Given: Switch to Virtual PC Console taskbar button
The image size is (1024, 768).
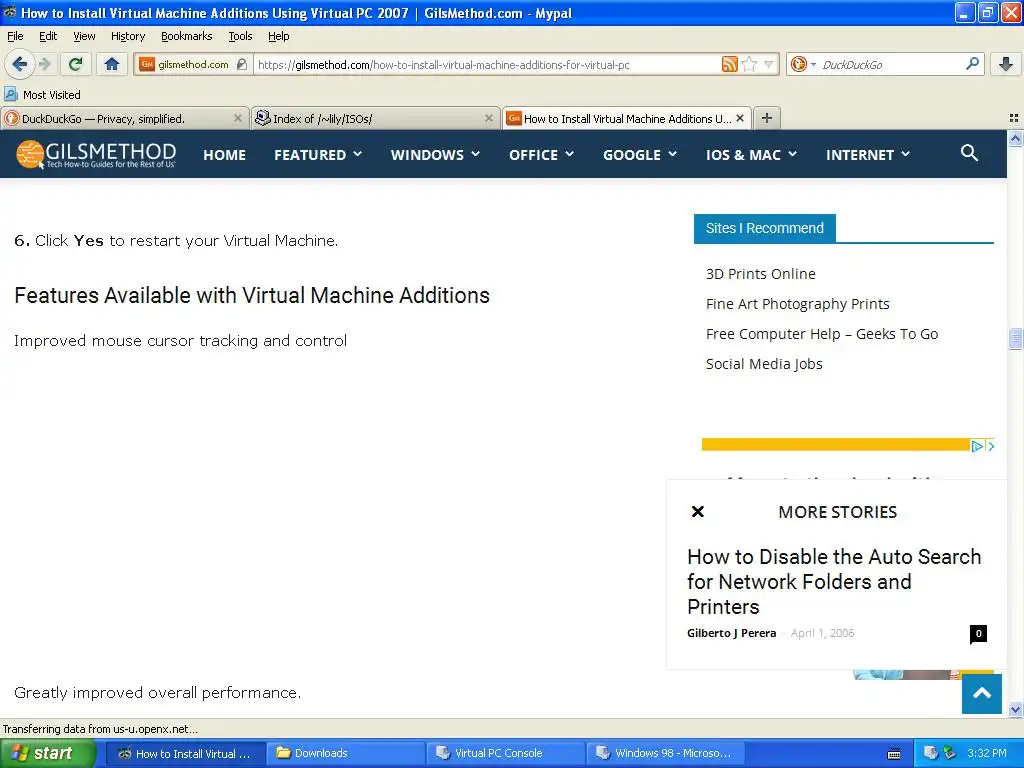Looking at the screenshot, I should [x=504, y=753].
